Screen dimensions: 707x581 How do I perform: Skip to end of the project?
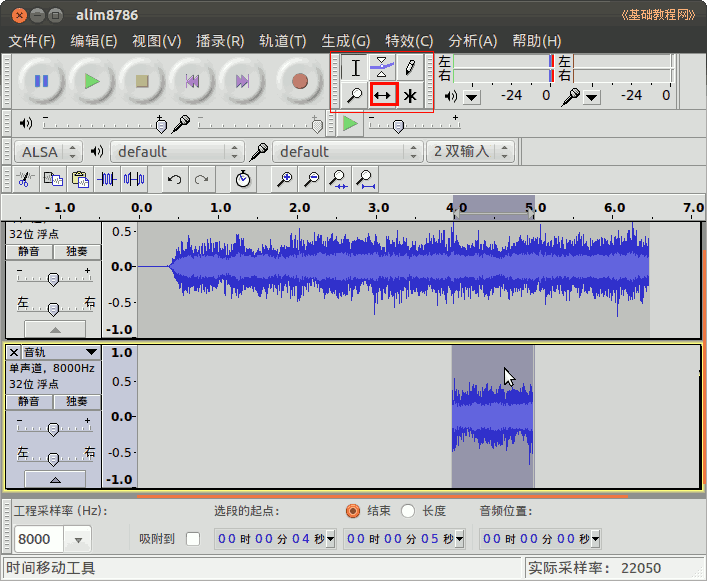point(243,82)
